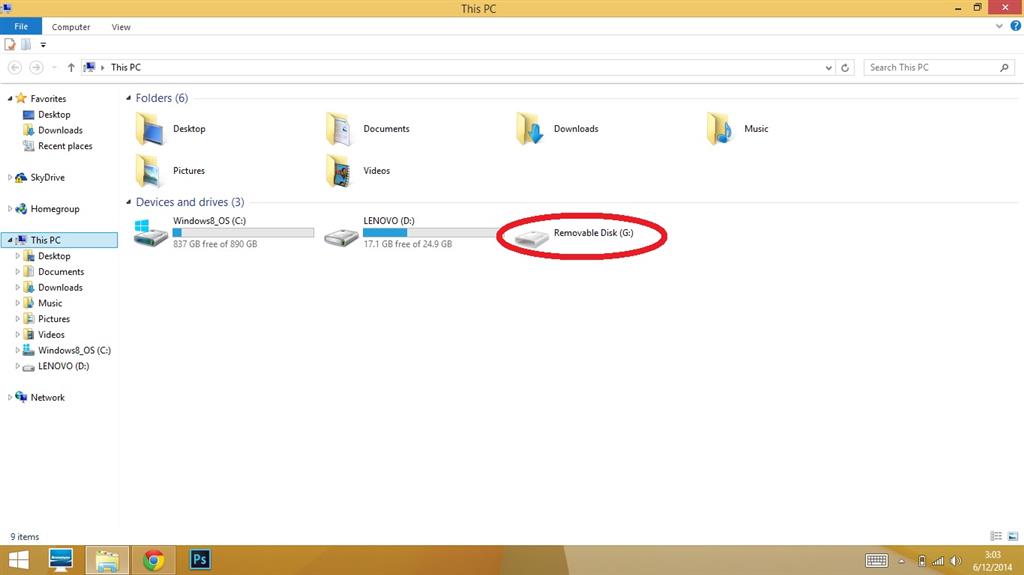
Task: Click the "9 items" status bar text
Action: (x=25, y=536)
